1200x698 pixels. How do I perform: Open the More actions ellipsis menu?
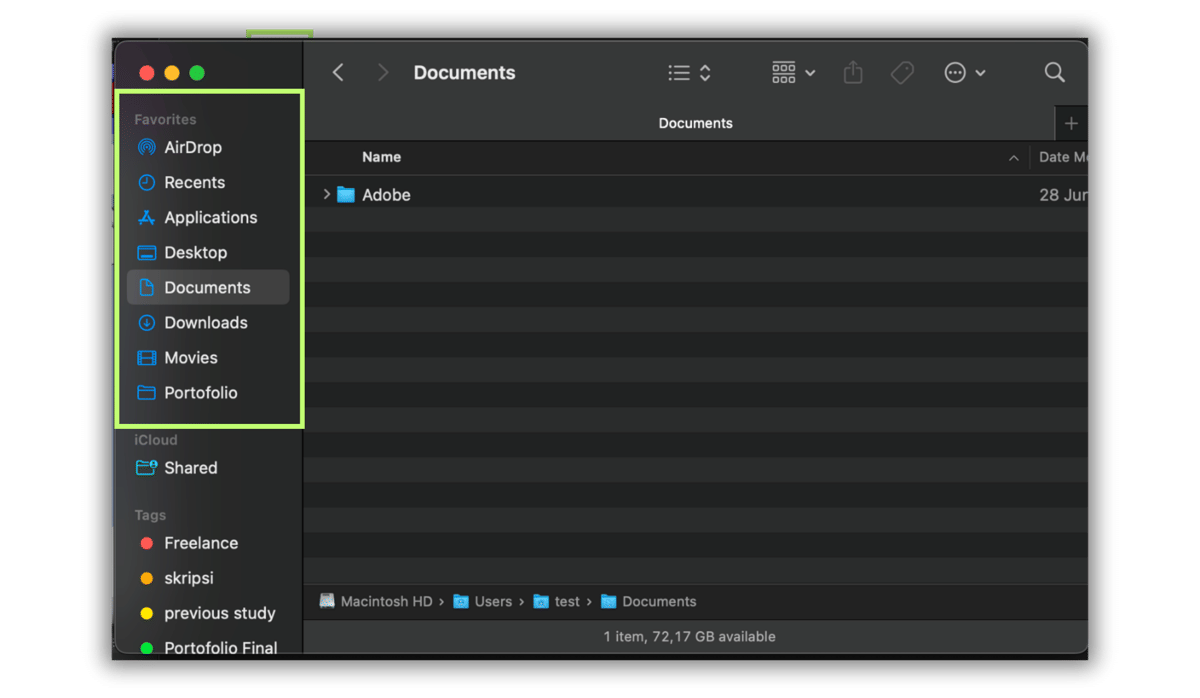tap(964, 72)
